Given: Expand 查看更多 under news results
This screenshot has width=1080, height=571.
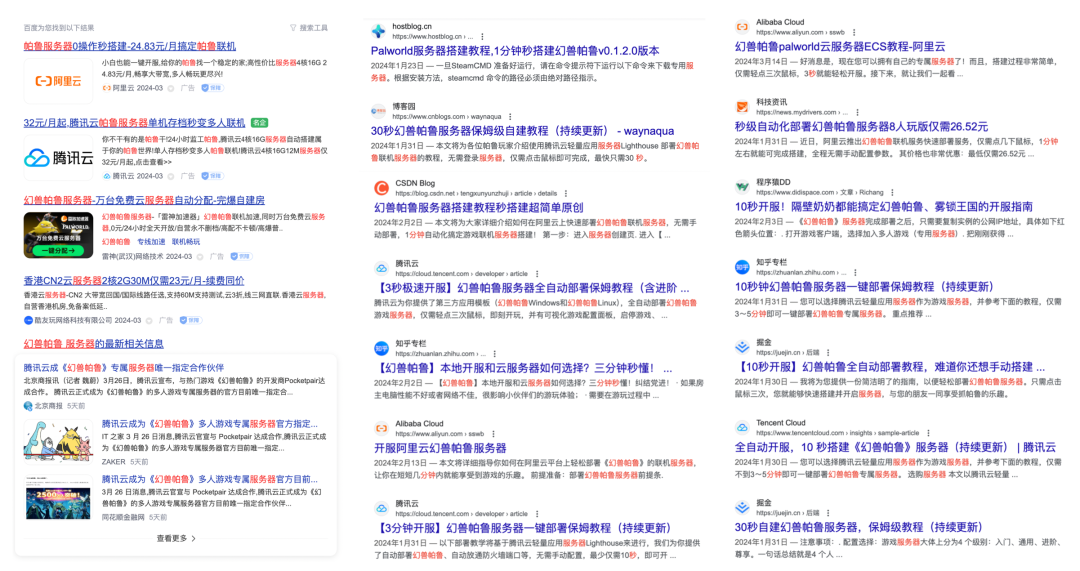Looking at the screenshot, I should pos(176,539).
